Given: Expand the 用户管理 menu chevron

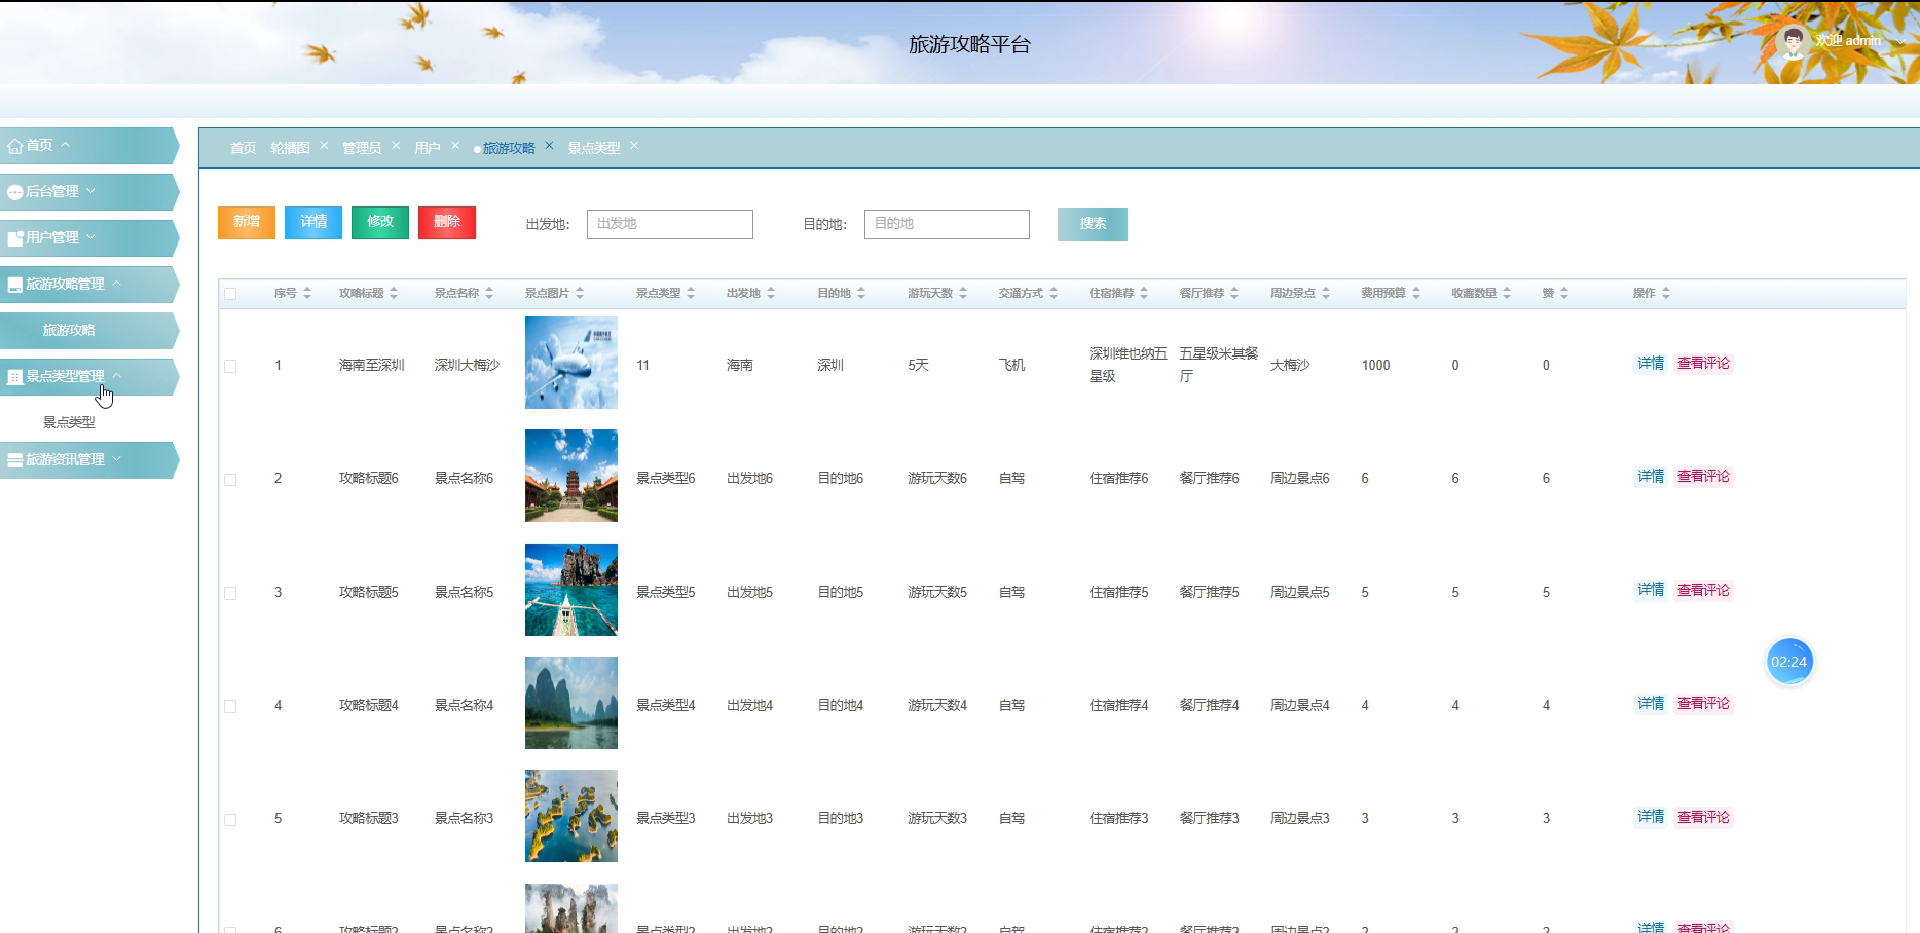Looking at the screenshot, I should [x=91, y=237].
